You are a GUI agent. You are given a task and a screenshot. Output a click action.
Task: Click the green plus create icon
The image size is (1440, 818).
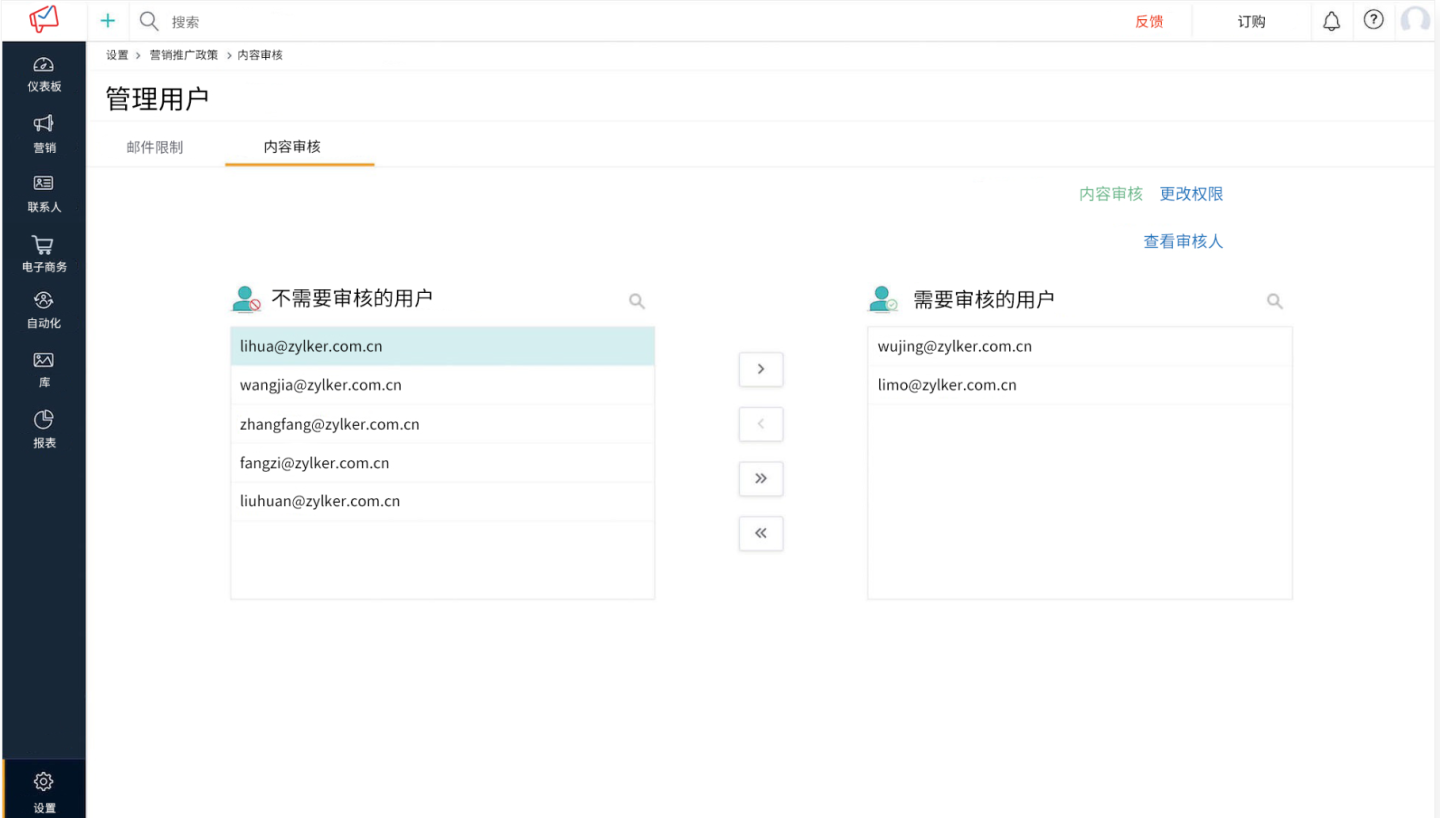(108, 21)
